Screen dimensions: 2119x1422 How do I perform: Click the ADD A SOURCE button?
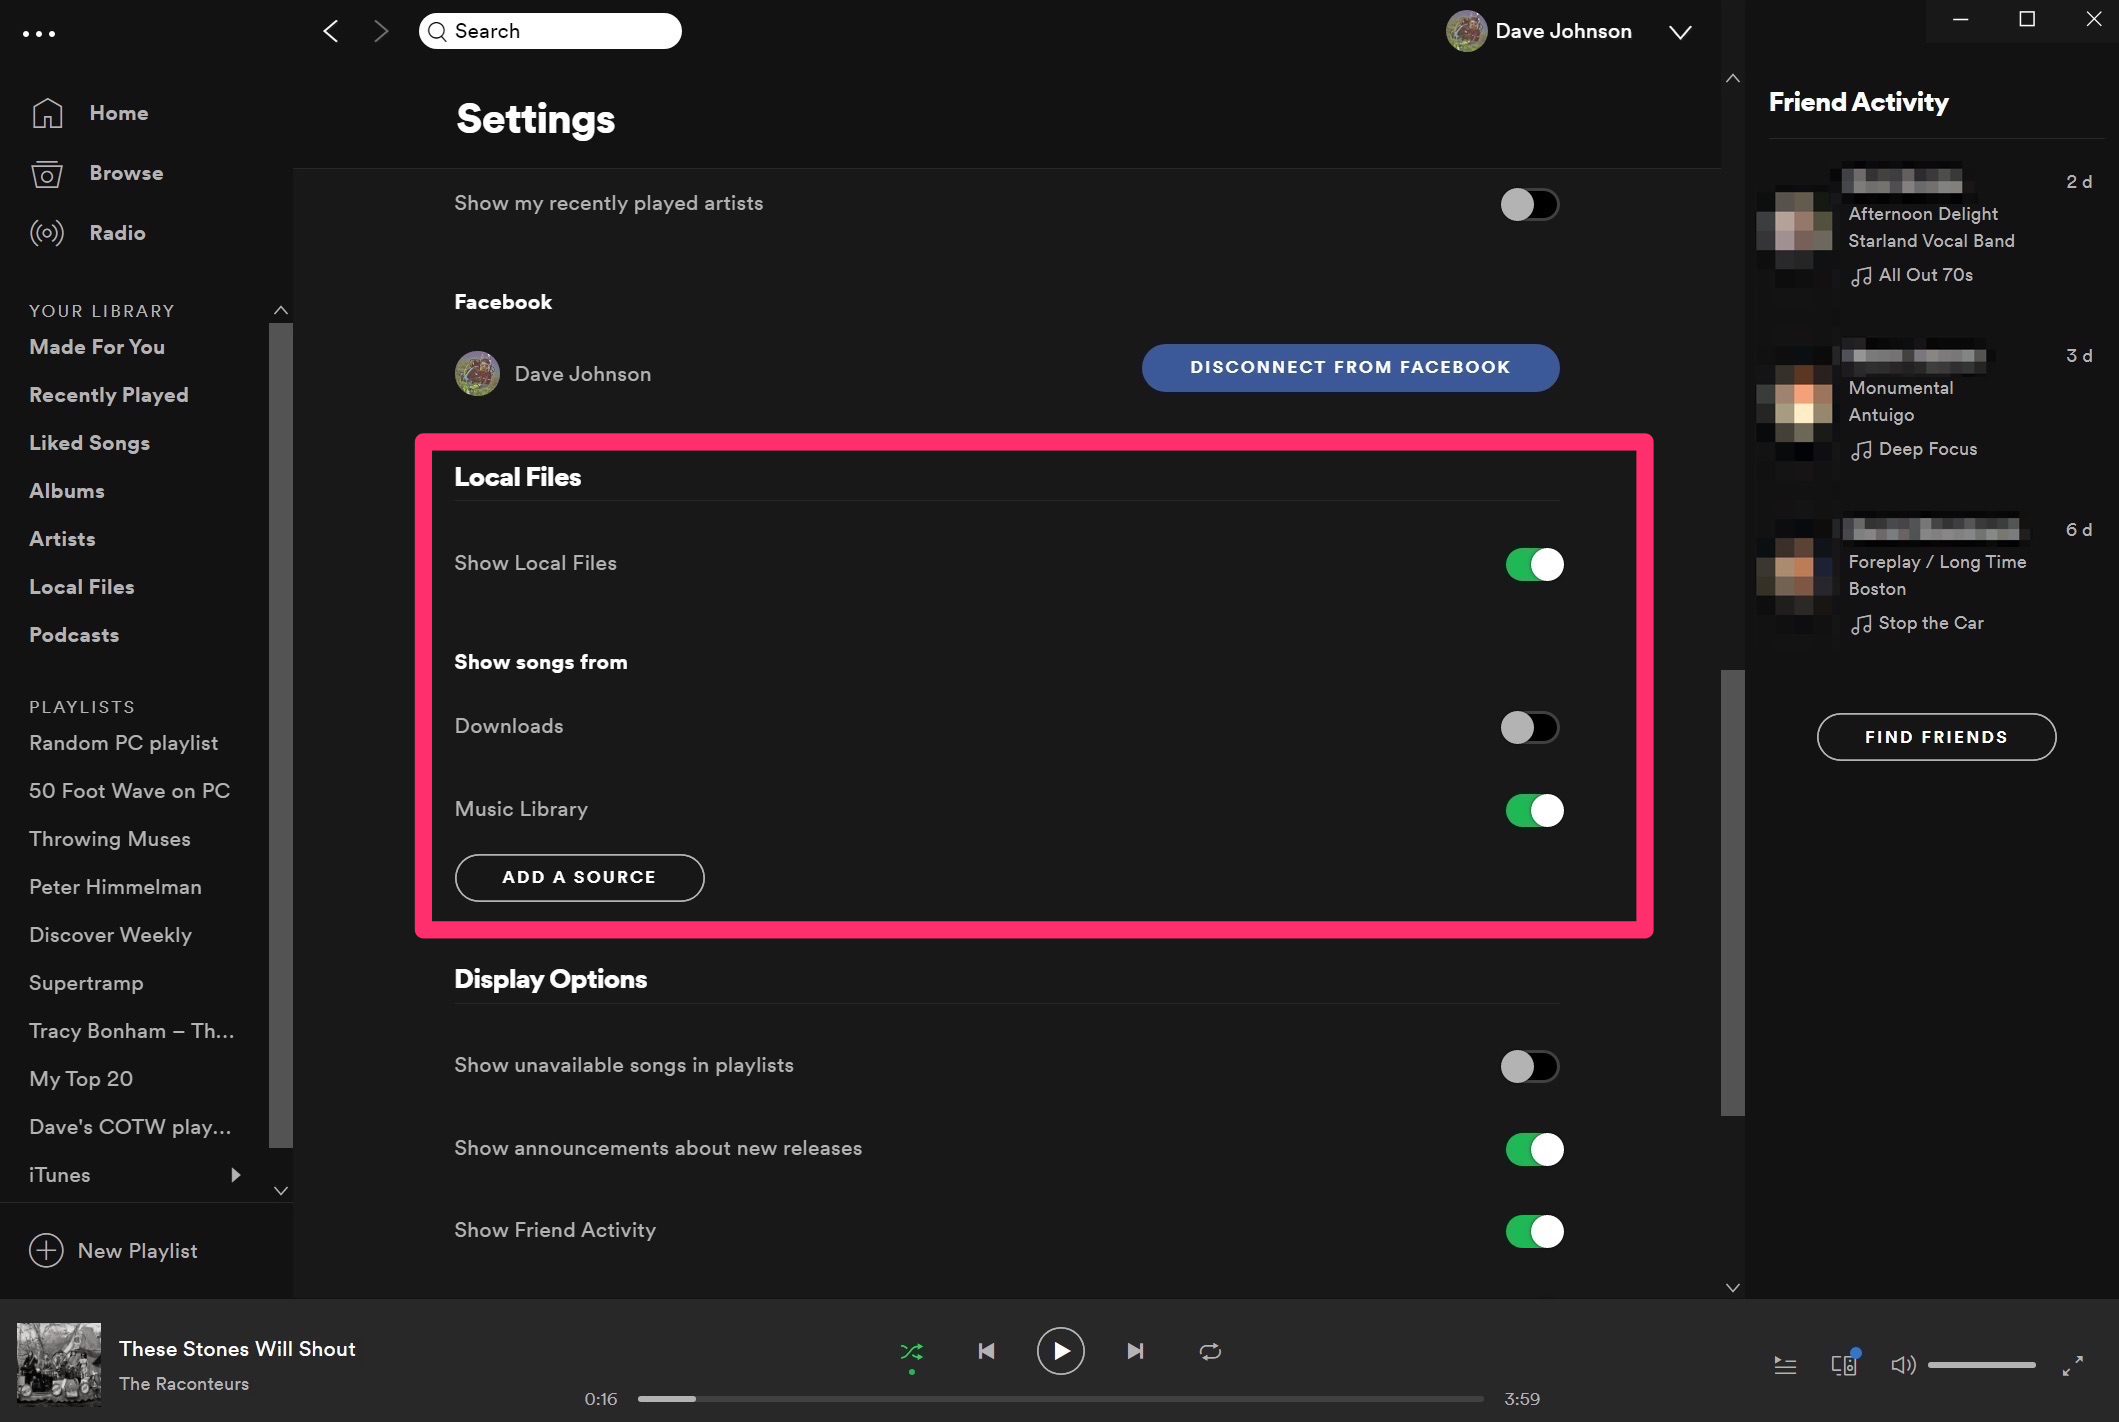pyautogui.click(x=578, y=876)
